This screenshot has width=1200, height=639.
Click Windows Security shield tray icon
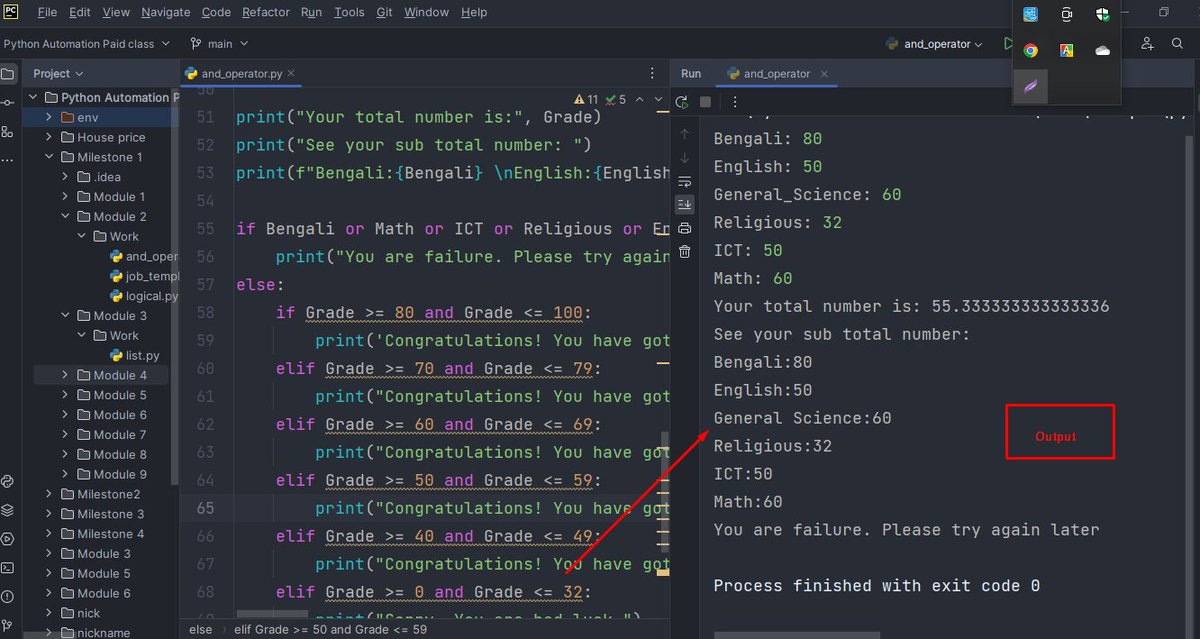[1102, 14]
